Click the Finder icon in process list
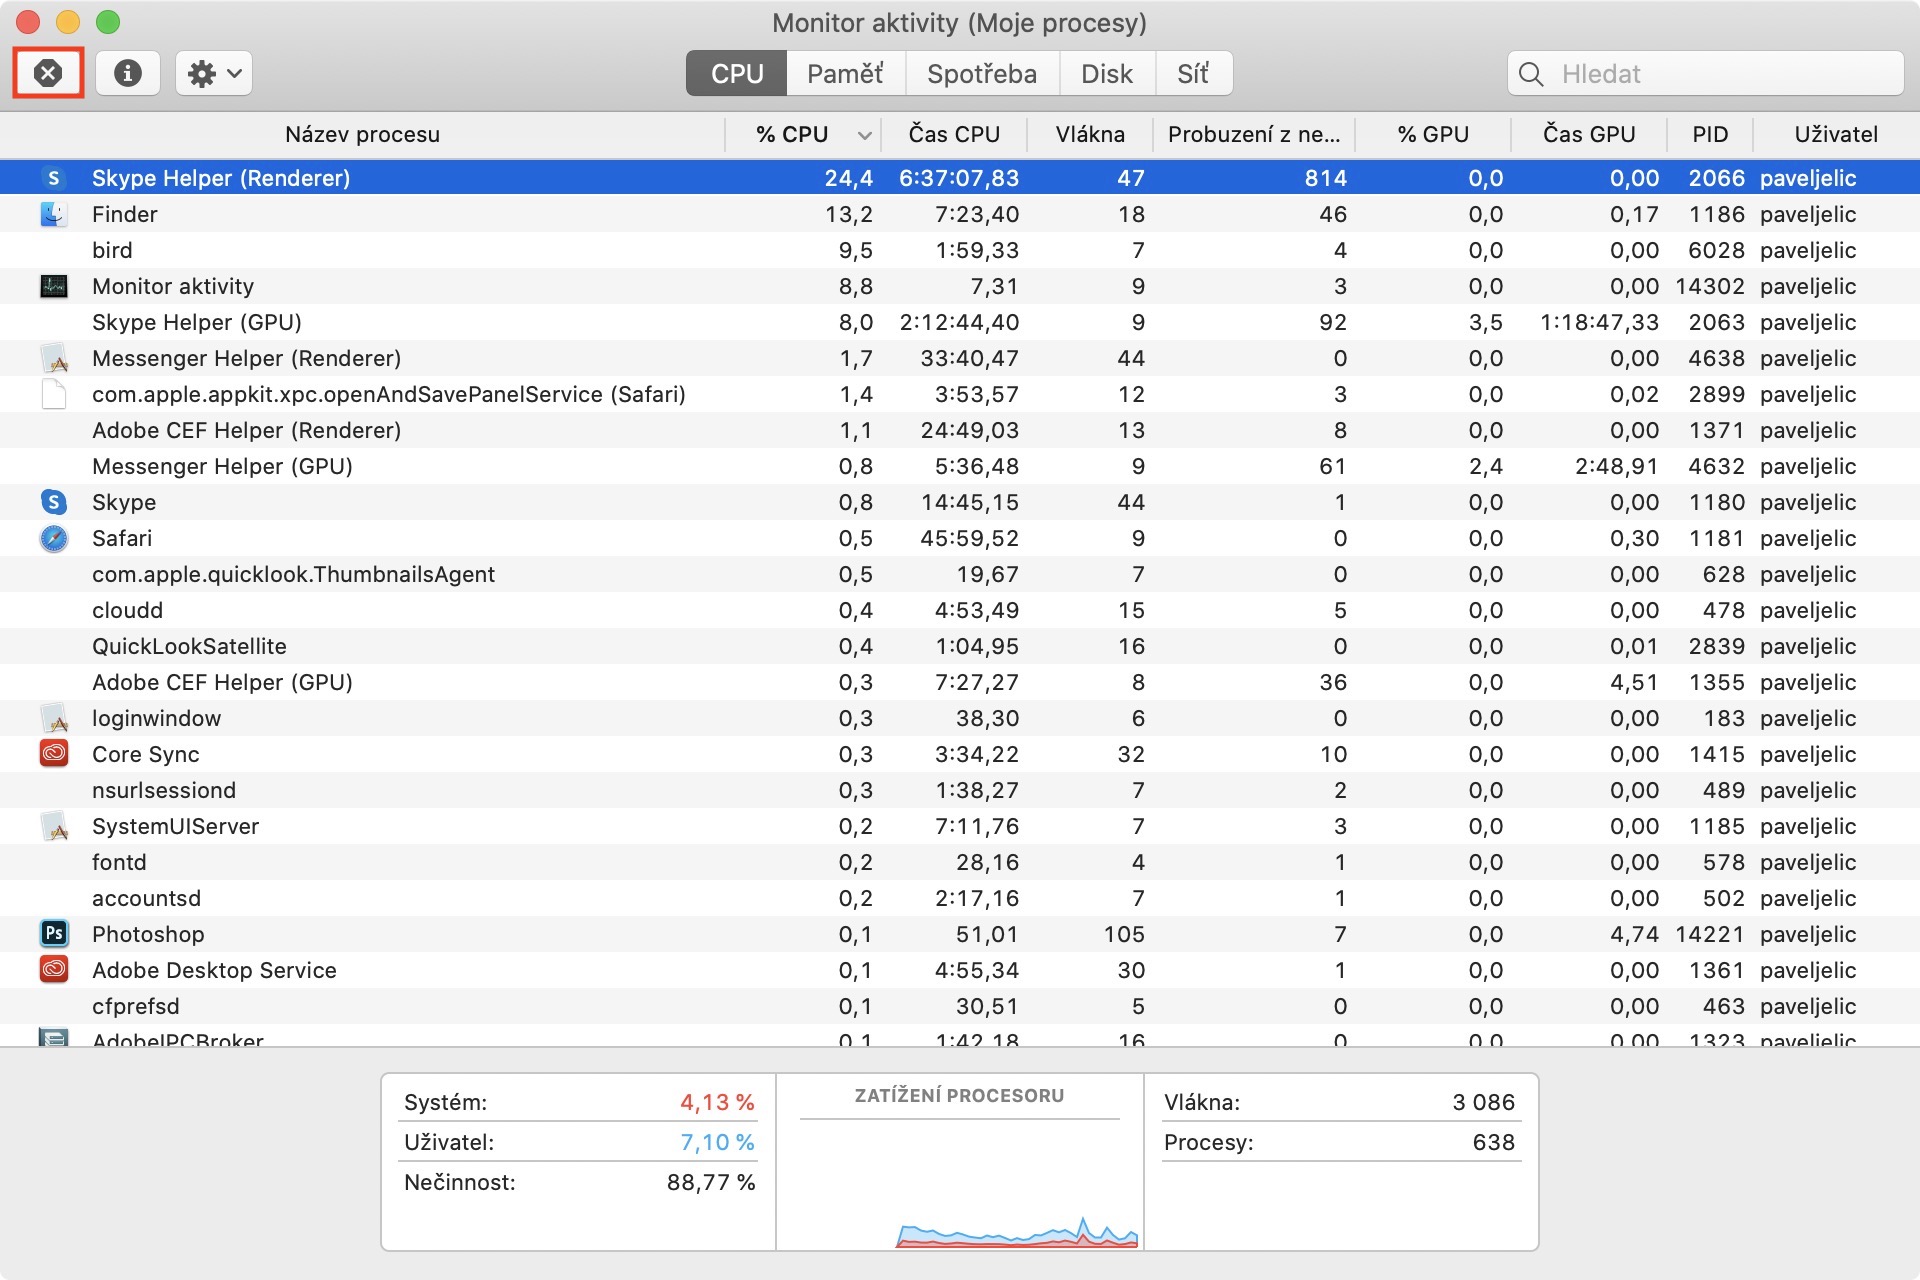 (54, 214)
